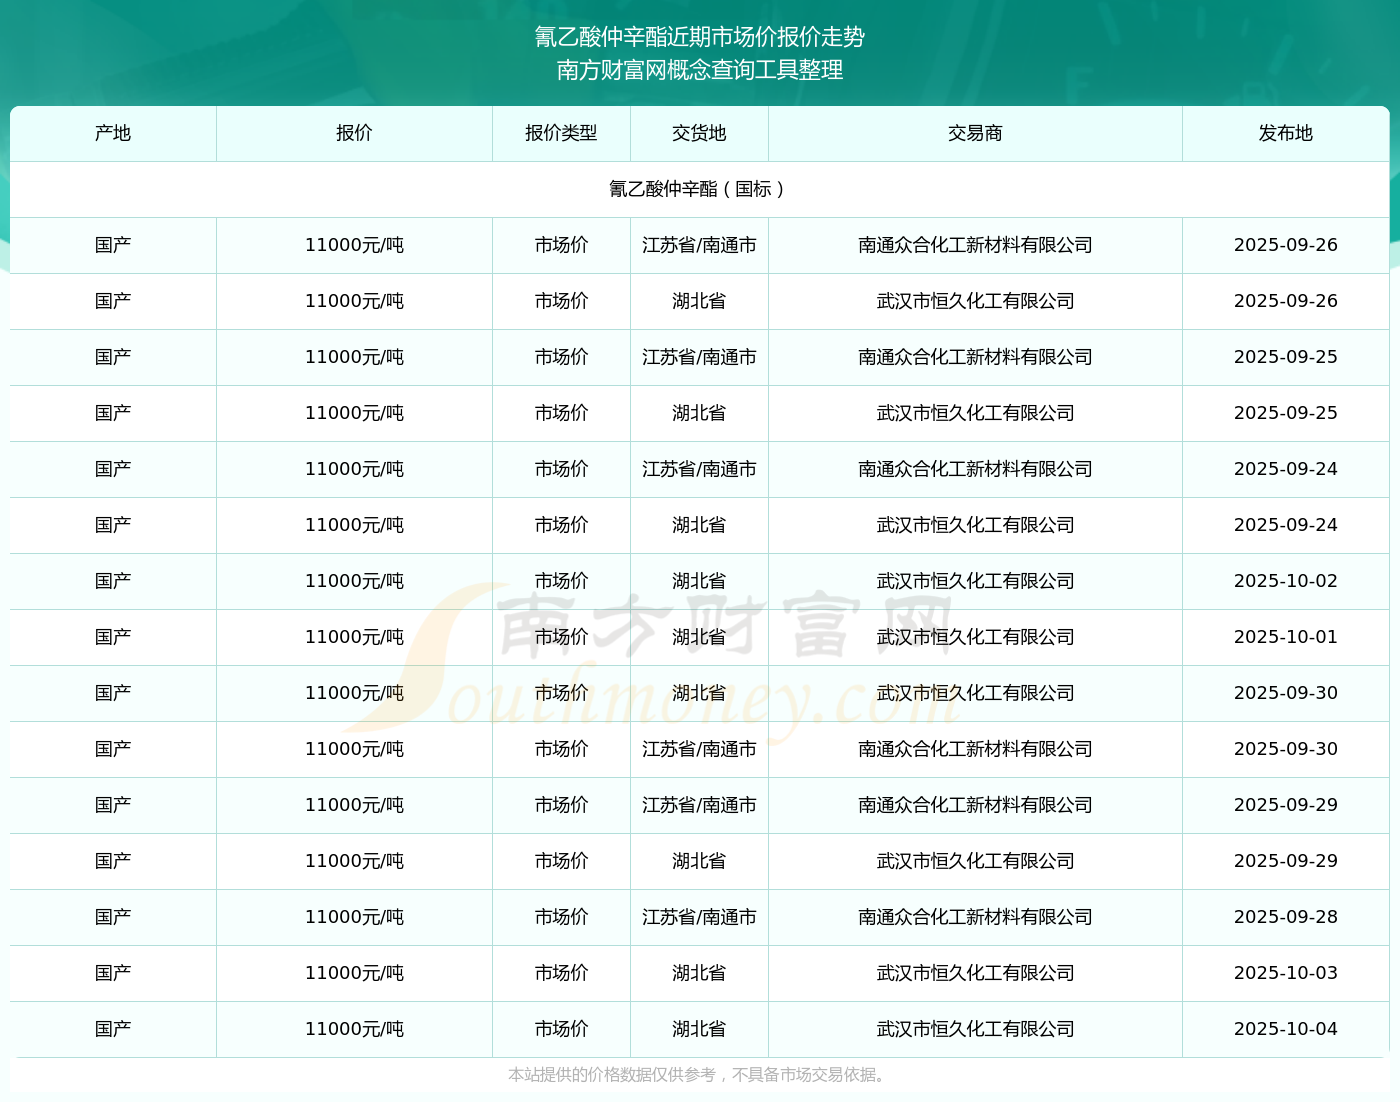Select the subtitle 南方财富网概念查询工具整理
The image size is (1400, 1102).
pos(700,70)
